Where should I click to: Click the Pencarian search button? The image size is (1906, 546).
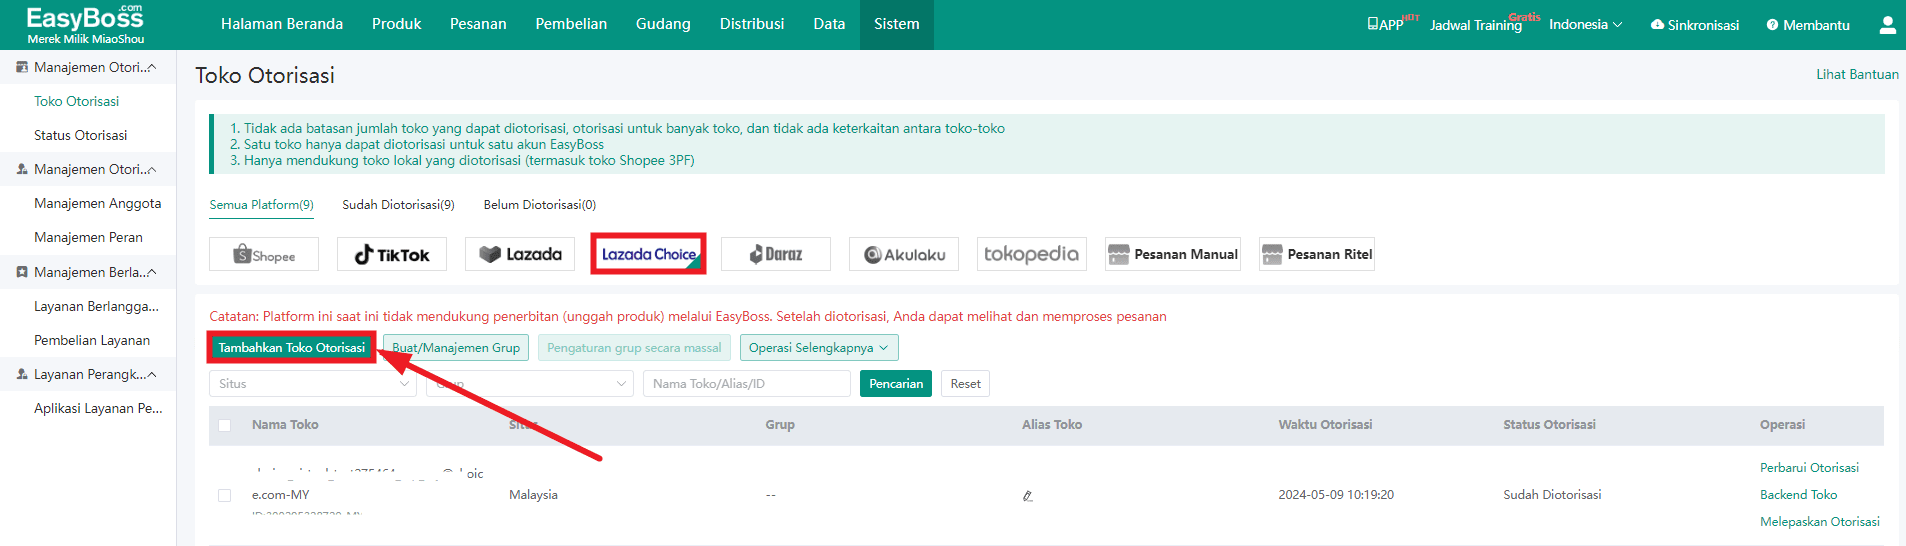[x=896, y=383]
